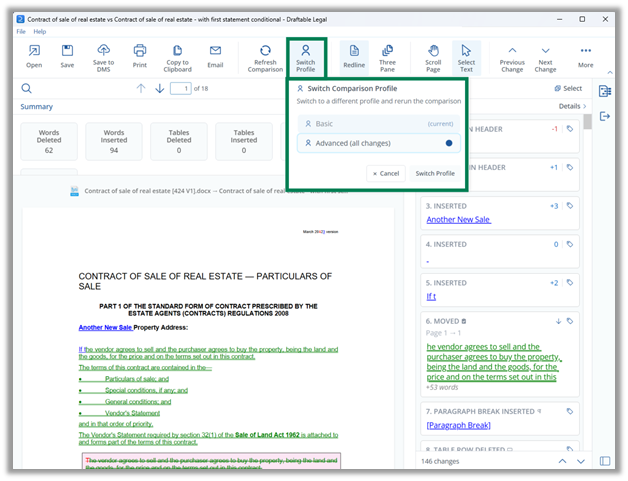The image size is (628, 481).
Task: Tag change 7 Paragraph Break Inserted
Action: click(x=570, y=411)
